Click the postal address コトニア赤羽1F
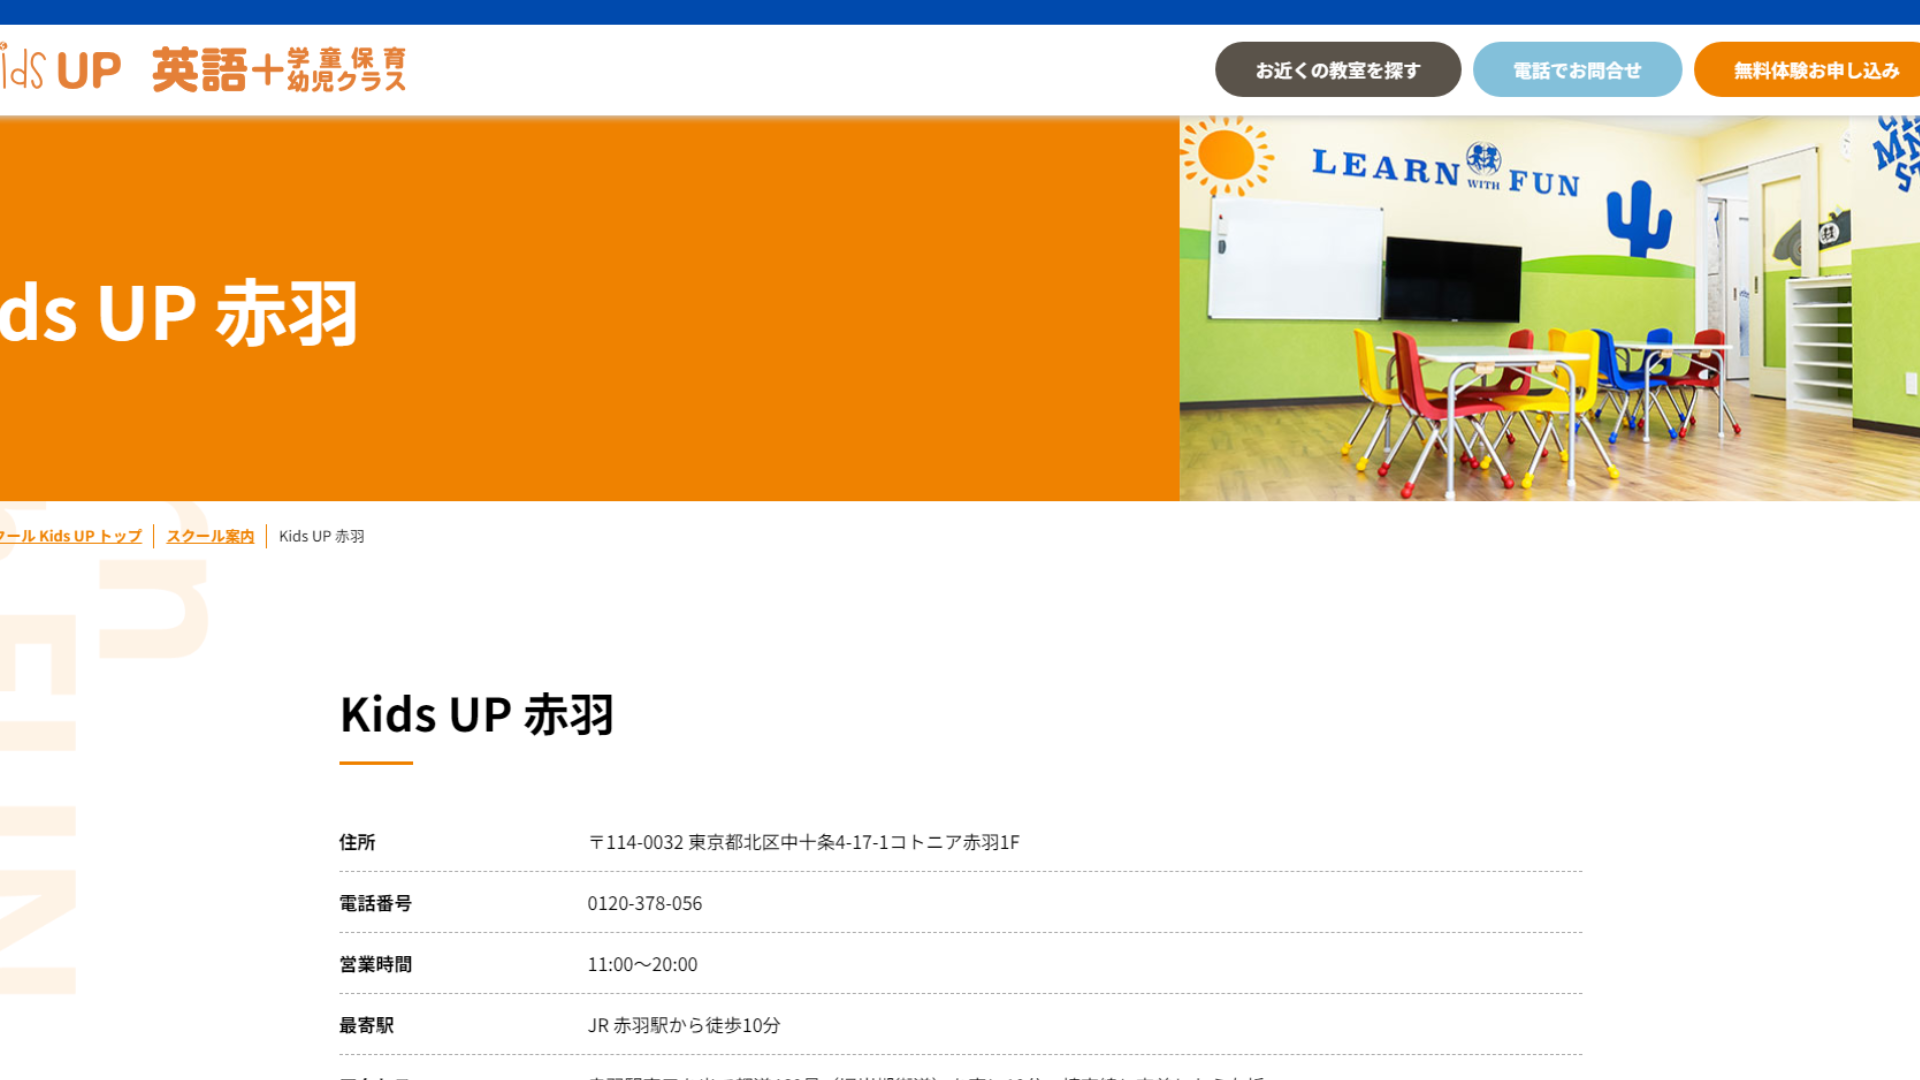 click(x=803, y=842)
